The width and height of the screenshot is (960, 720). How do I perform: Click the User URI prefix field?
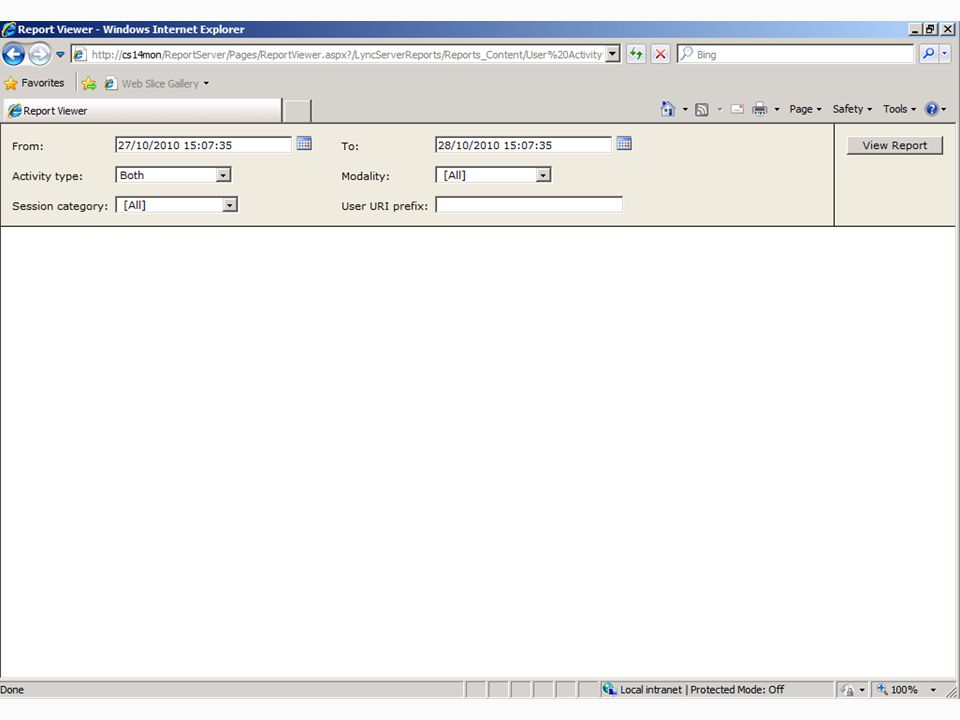[x=529, y=205]
